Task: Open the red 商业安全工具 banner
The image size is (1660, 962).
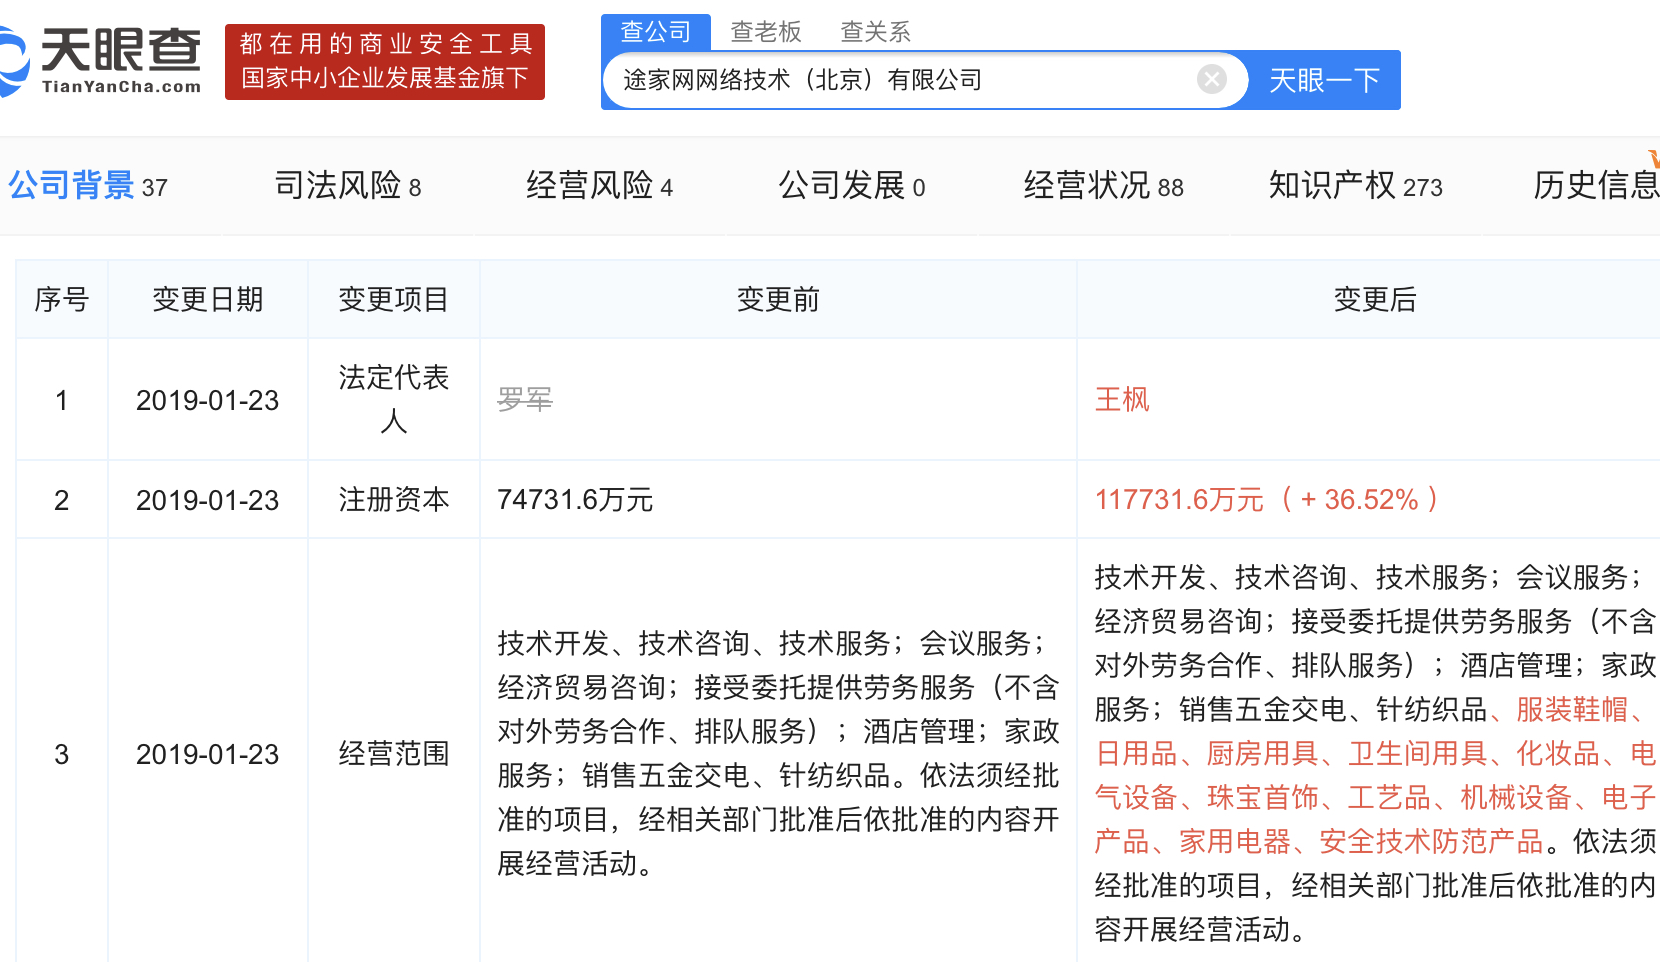Action: pyautogui.click(x=385, y=62)
